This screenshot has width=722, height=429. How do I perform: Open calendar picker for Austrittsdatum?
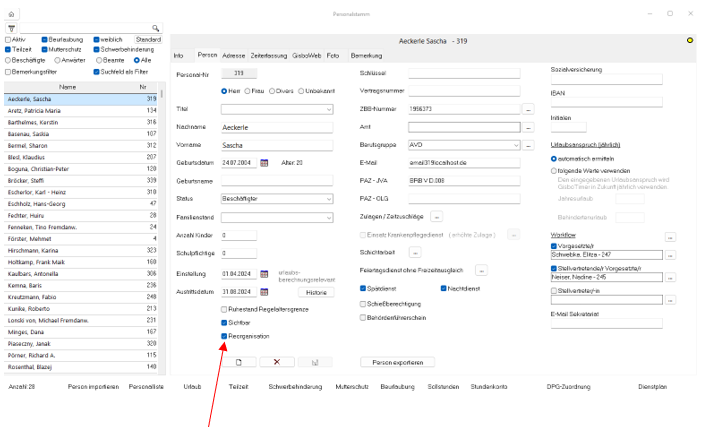pos(265,292)
